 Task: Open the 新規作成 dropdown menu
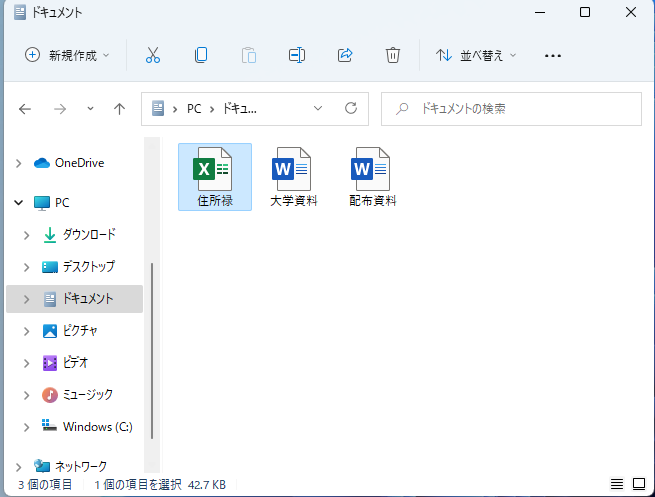67,55
